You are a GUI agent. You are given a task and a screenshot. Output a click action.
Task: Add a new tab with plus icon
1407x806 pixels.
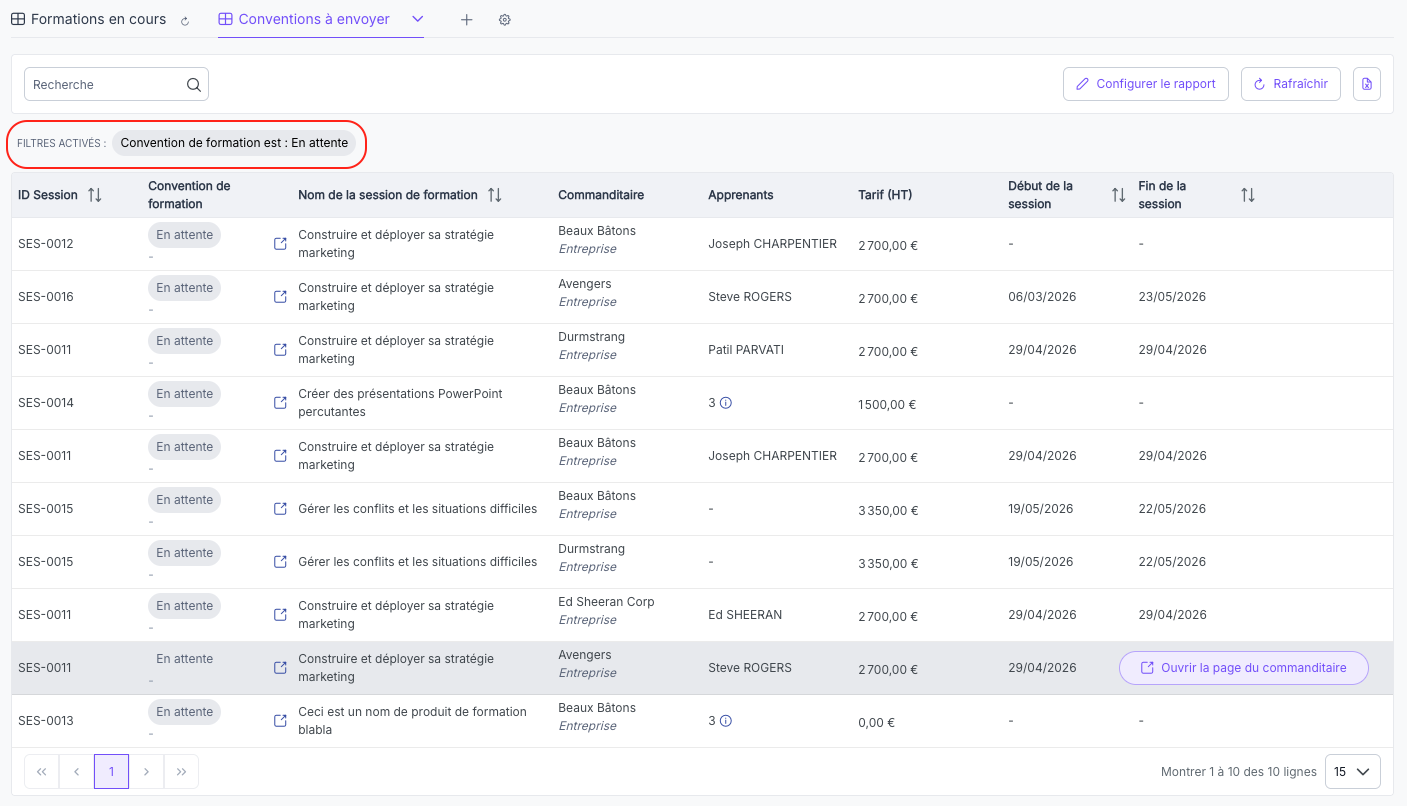466,20
